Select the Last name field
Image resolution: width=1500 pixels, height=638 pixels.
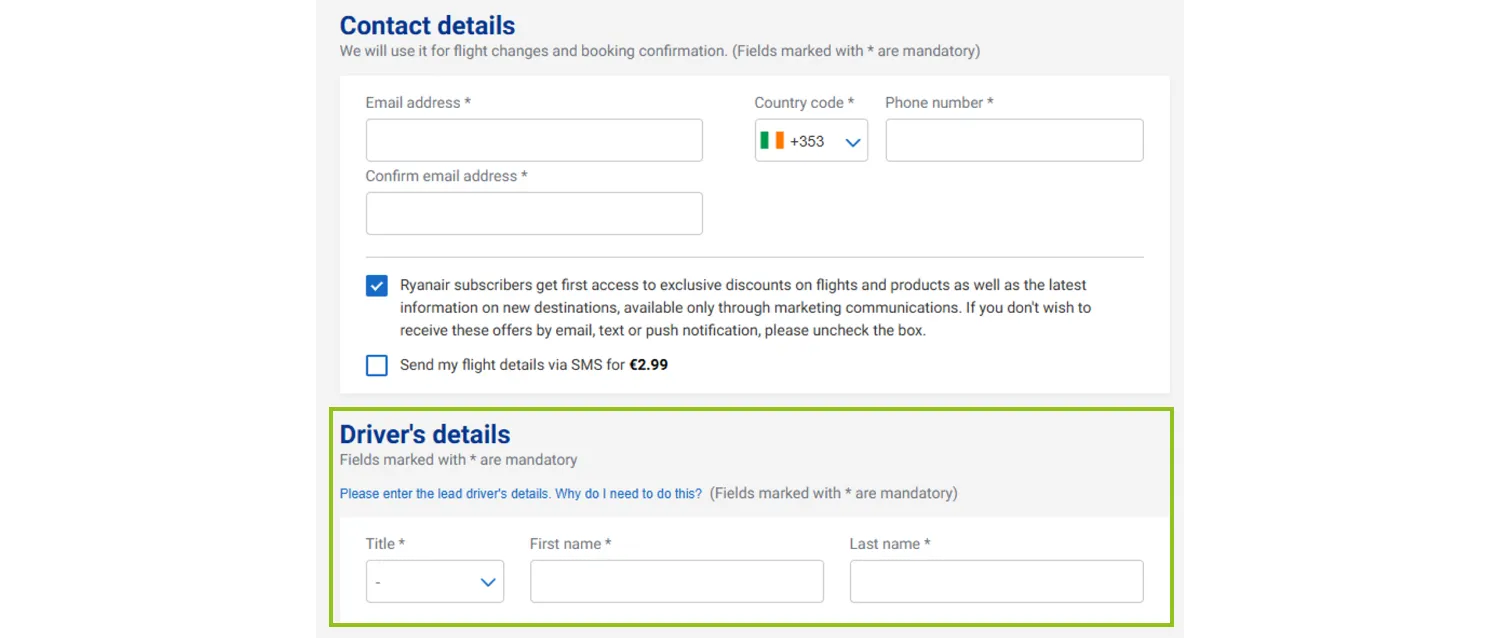click(x=995, y=581)
